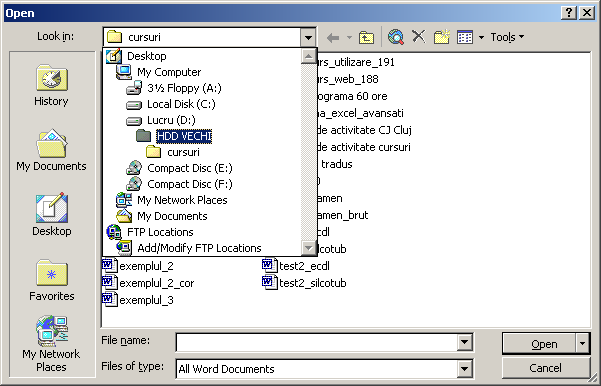601x386 pixels.
Task: Select the test2_silcotub document
Action: [304, 283]
